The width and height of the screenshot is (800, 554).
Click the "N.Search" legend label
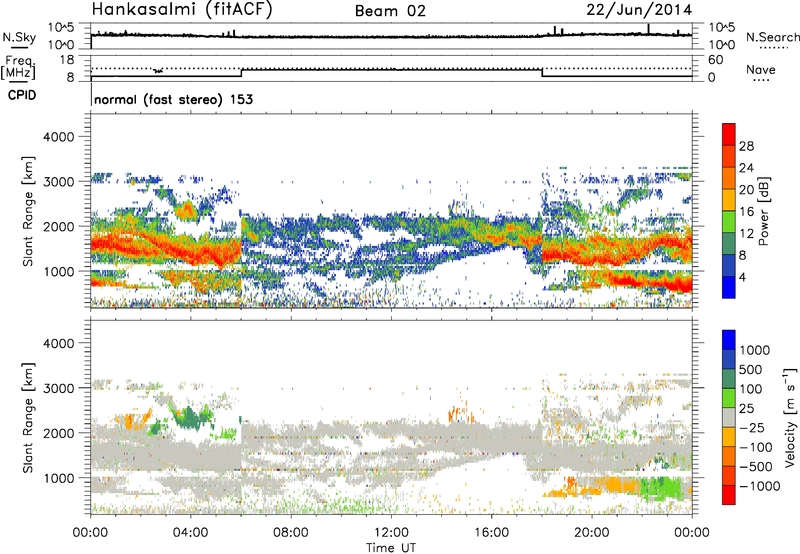772,37
